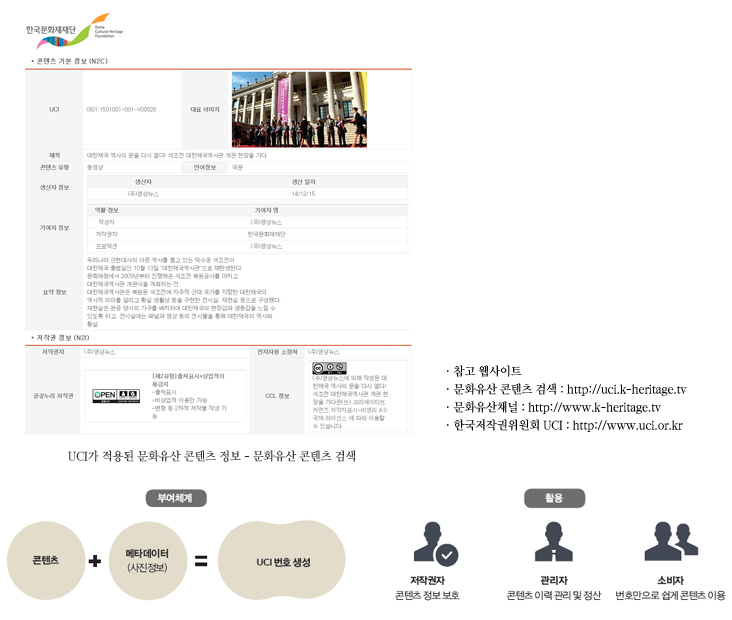The height and width of the screenshot is (620, 732).
Task: Click the 작성자 role row
Action: [x=247, y=222]
